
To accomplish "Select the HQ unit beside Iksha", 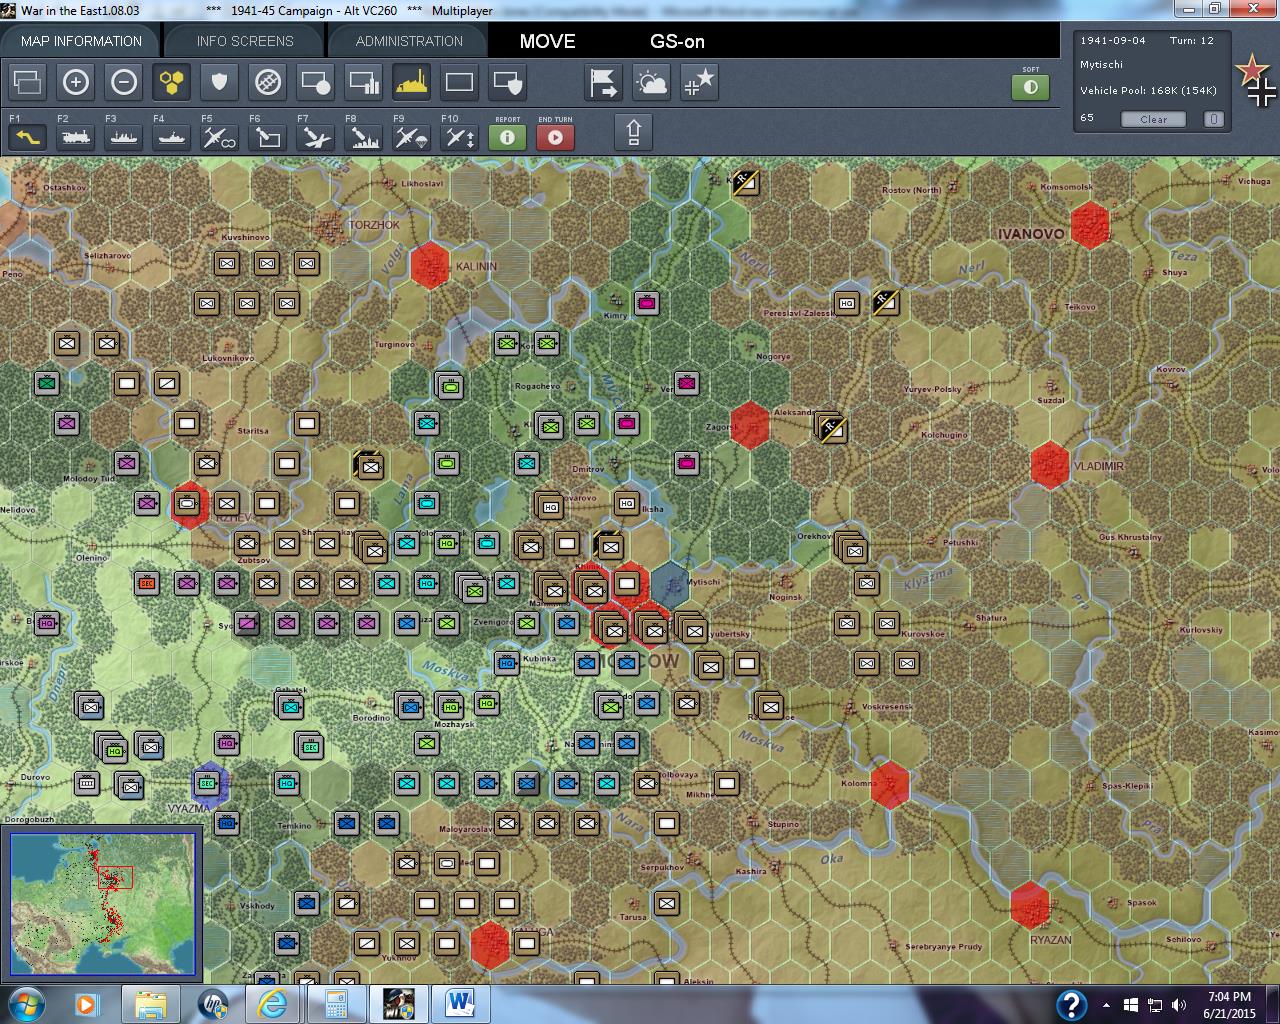I will point(627,504).
